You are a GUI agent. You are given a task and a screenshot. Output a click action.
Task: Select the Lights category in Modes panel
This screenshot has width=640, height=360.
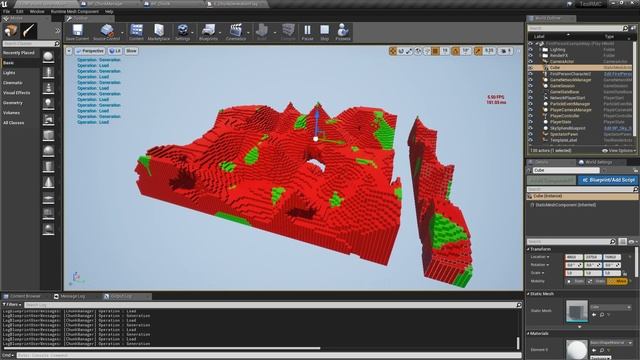[x=9, y=73]
